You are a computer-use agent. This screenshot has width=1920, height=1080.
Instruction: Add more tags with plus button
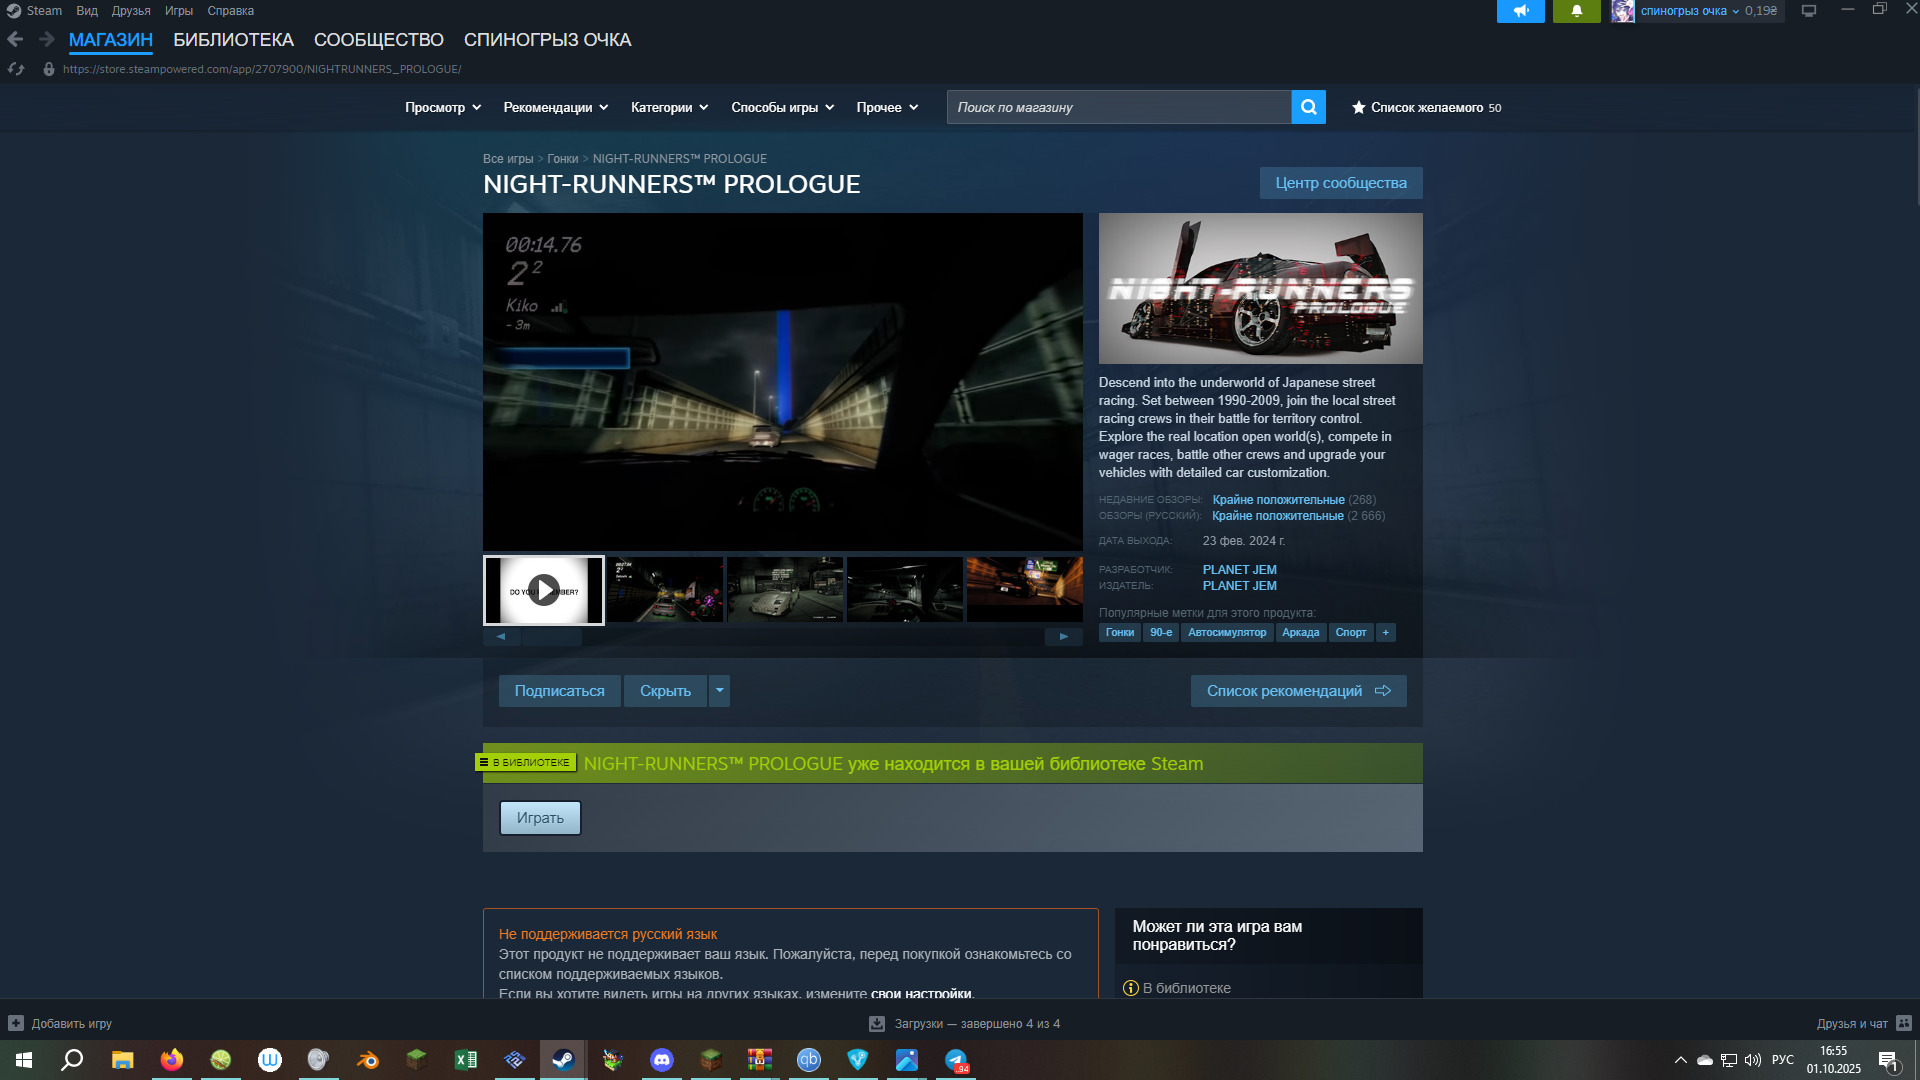point(1385,633)
